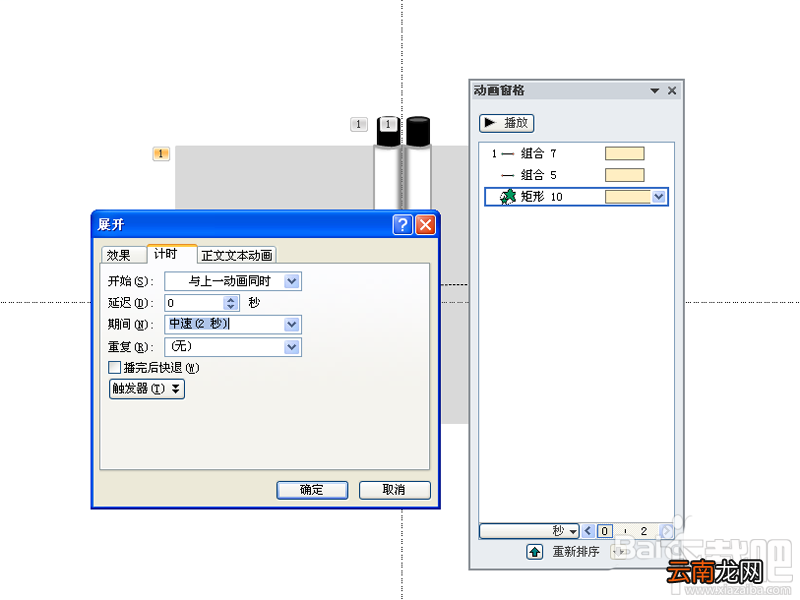Select the right black bottle cap shape
This screenshot has width=800, height=600.
click(418, 131)
